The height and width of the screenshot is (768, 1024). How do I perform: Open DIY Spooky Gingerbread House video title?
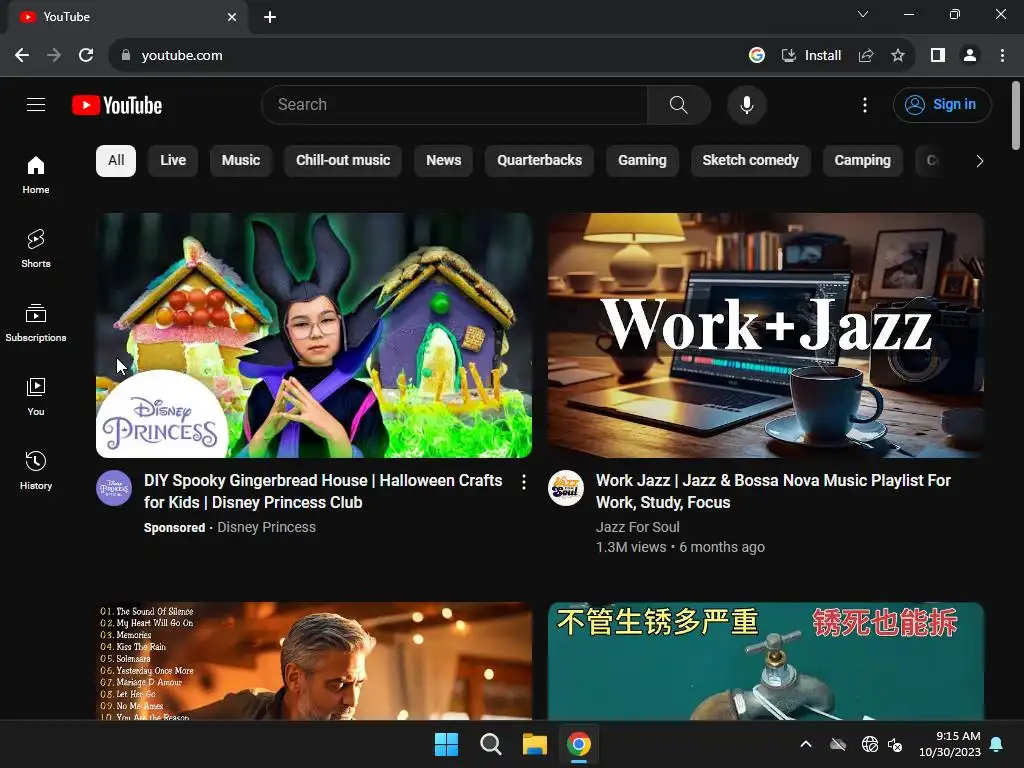coord(323,491)
